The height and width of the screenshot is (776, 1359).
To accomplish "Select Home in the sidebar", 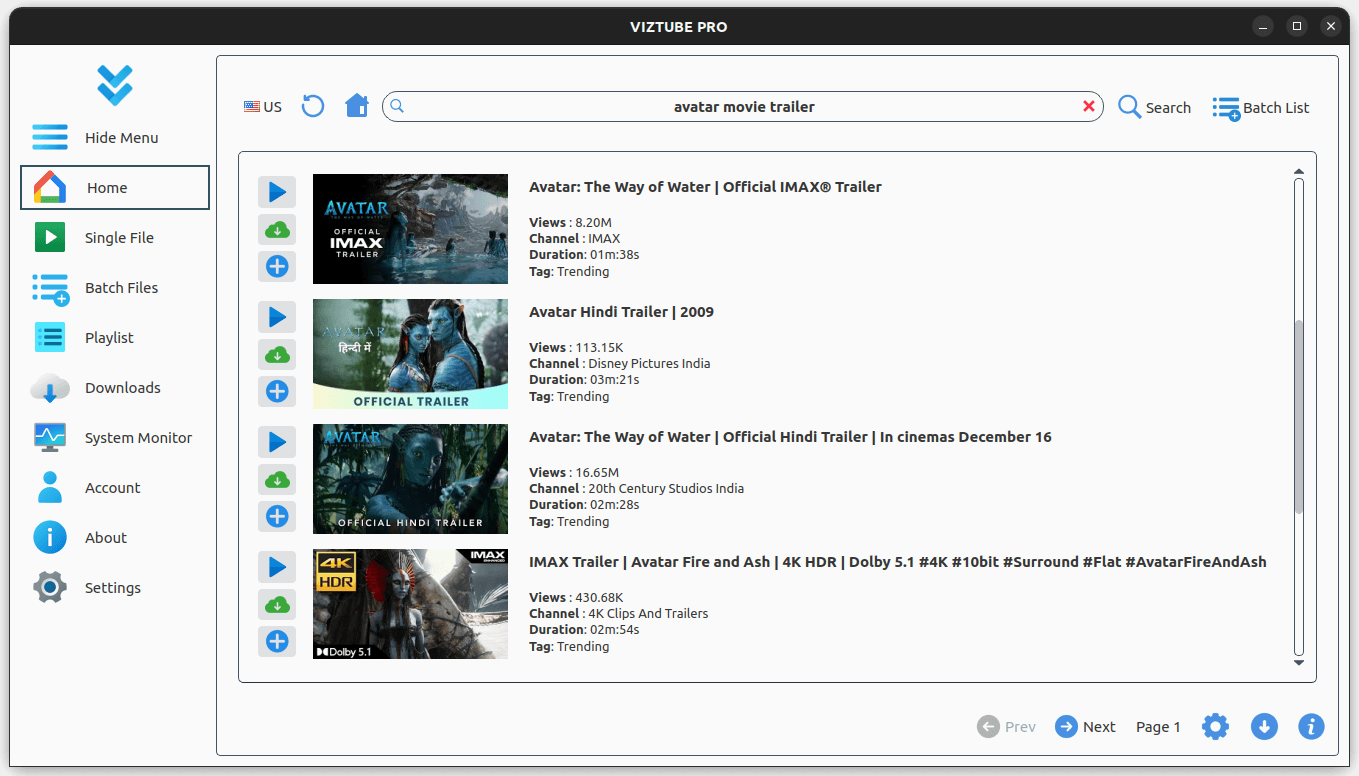I will pyautogui.click(x=115, y=188).
